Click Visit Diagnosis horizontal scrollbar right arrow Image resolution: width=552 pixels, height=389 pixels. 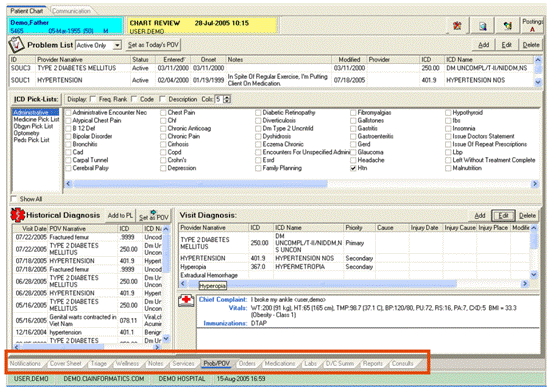tap(525, 283)
